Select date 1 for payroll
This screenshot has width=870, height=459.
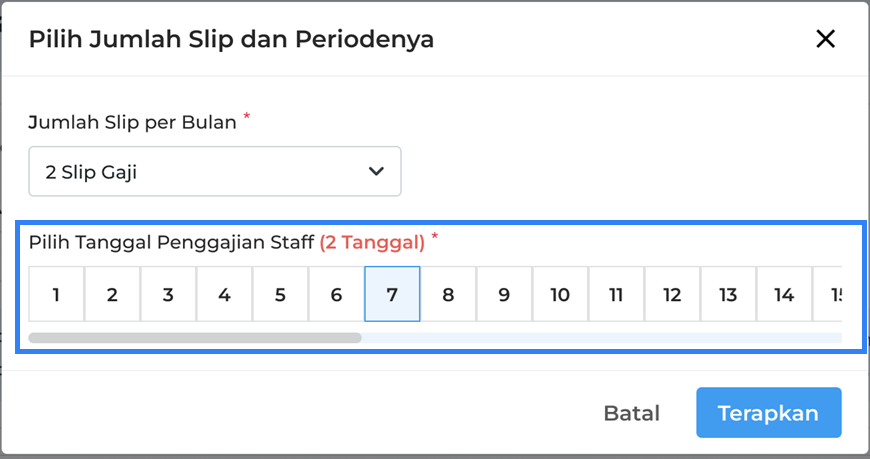tap(56, 294)
